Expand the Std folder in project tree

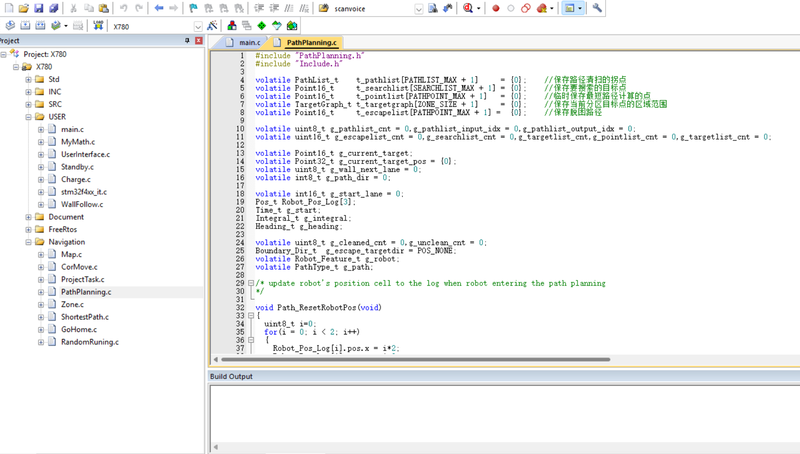coord(28,79)
